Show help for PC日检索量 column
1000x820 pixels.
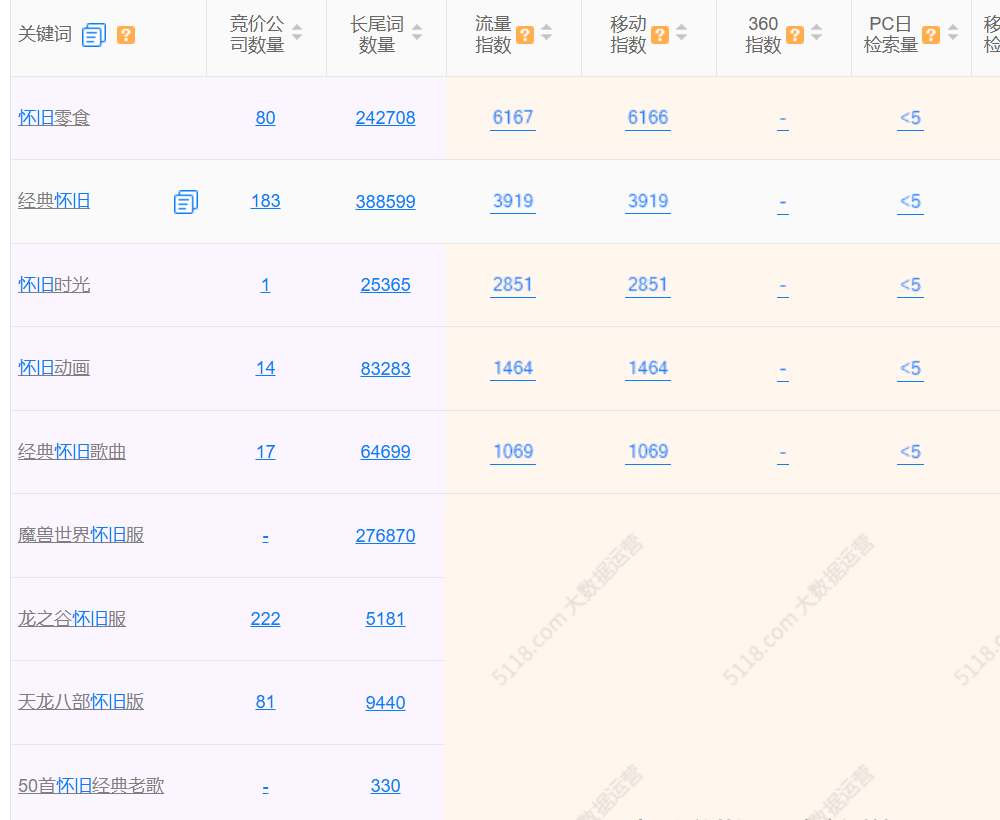click(x=931, y=35)
